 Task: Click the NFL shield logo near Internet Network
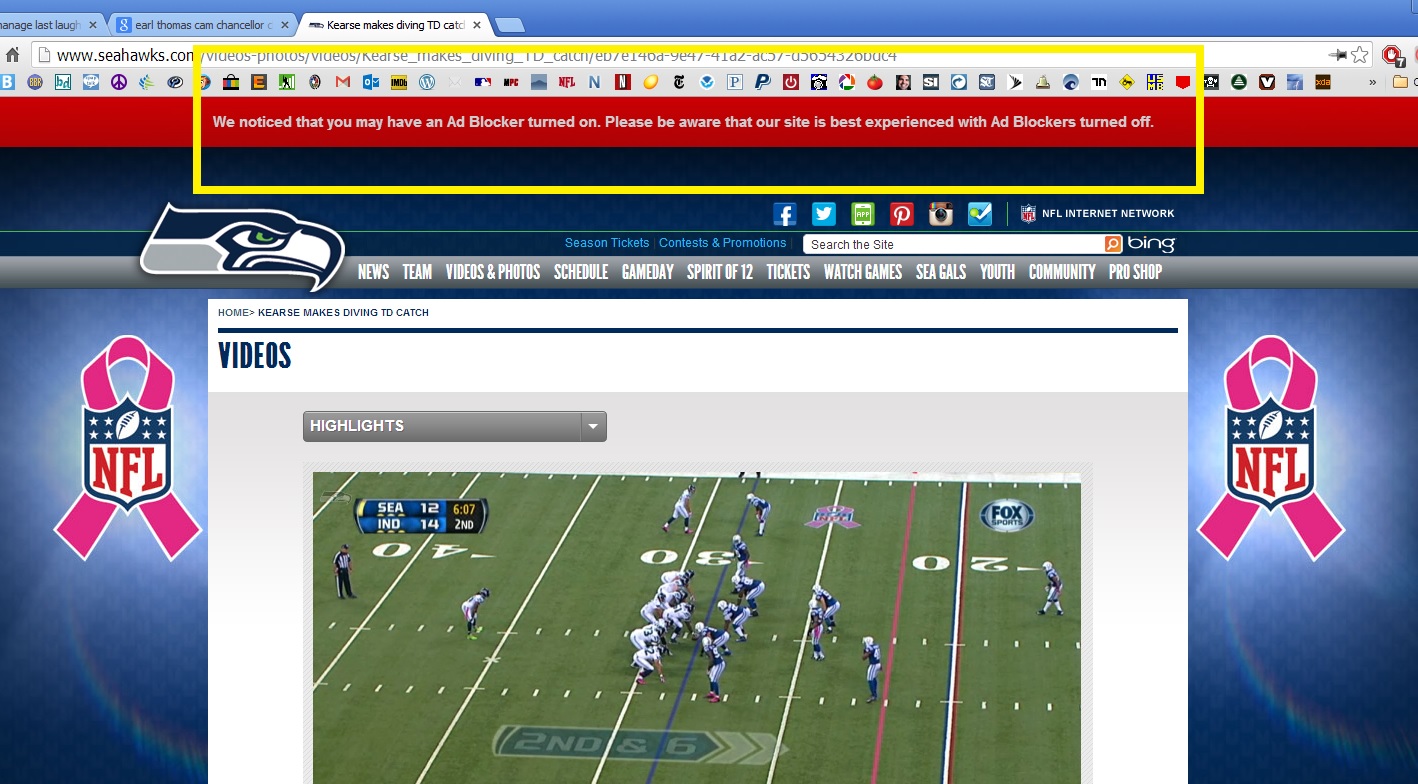point(1026,213)
